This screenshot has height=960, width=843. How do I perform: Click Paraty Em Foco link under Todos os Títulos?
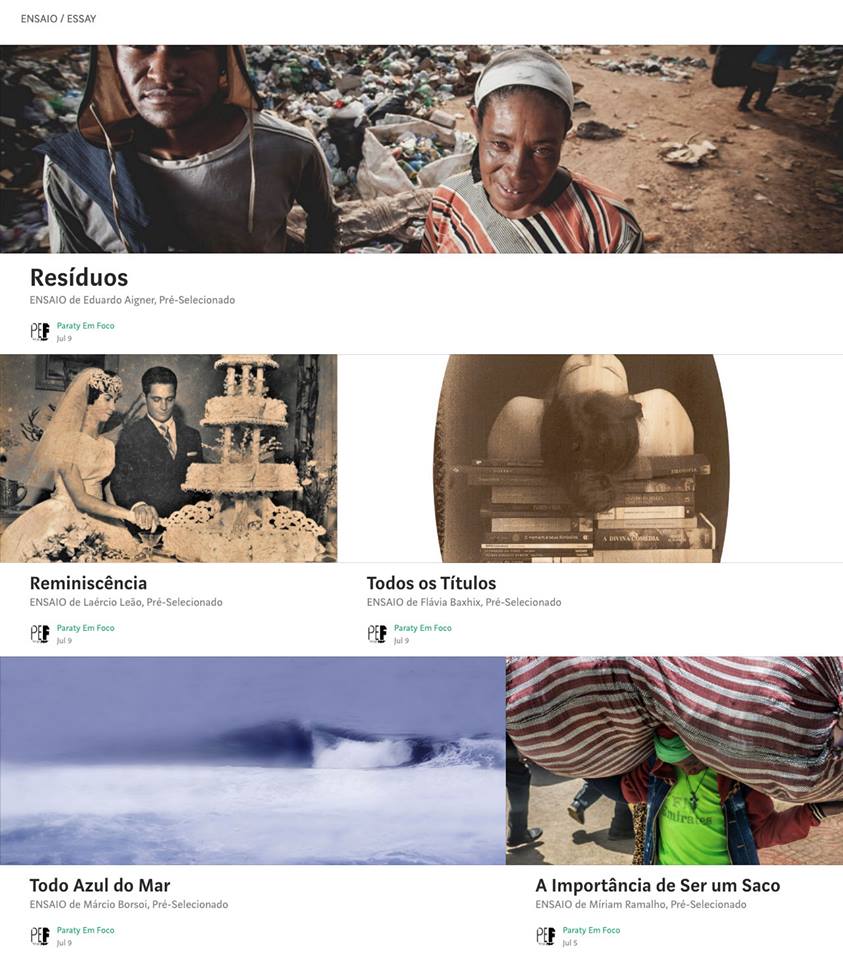tap(423, 628)
